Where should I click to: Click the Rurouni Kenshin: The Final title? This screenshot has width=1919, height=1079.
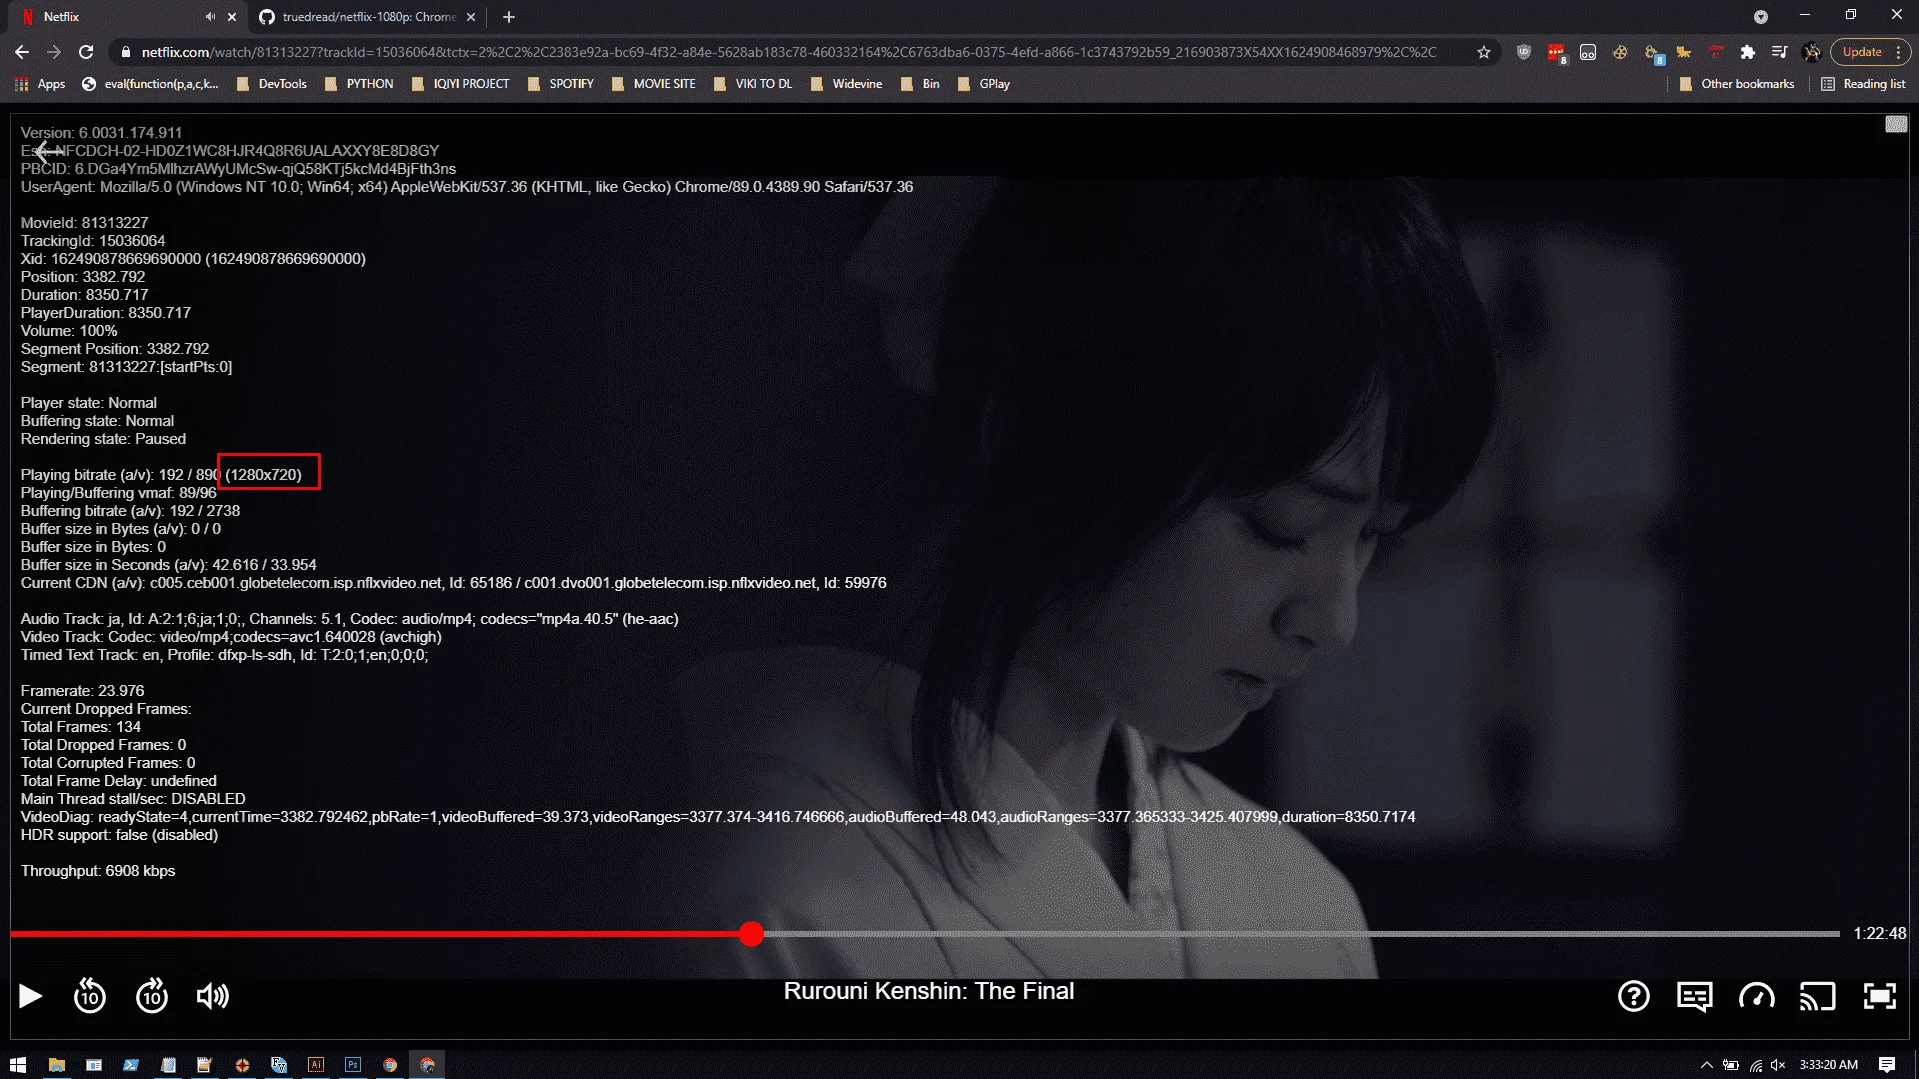coord(929,991)
